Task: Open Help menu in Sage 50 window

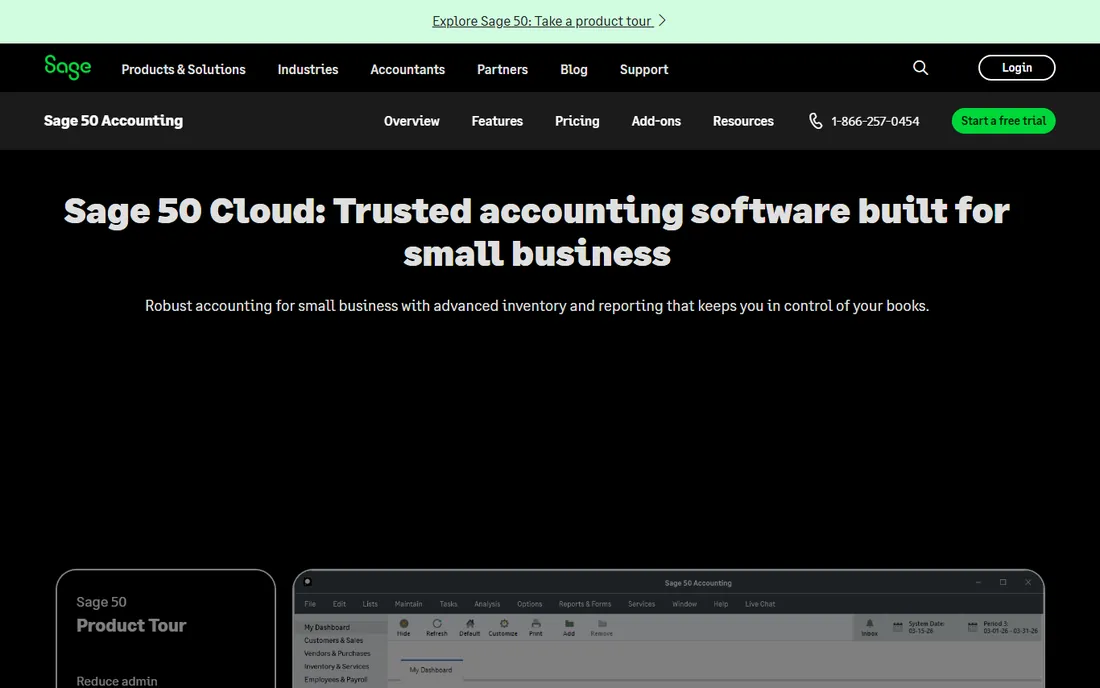Action: (720, 604)
